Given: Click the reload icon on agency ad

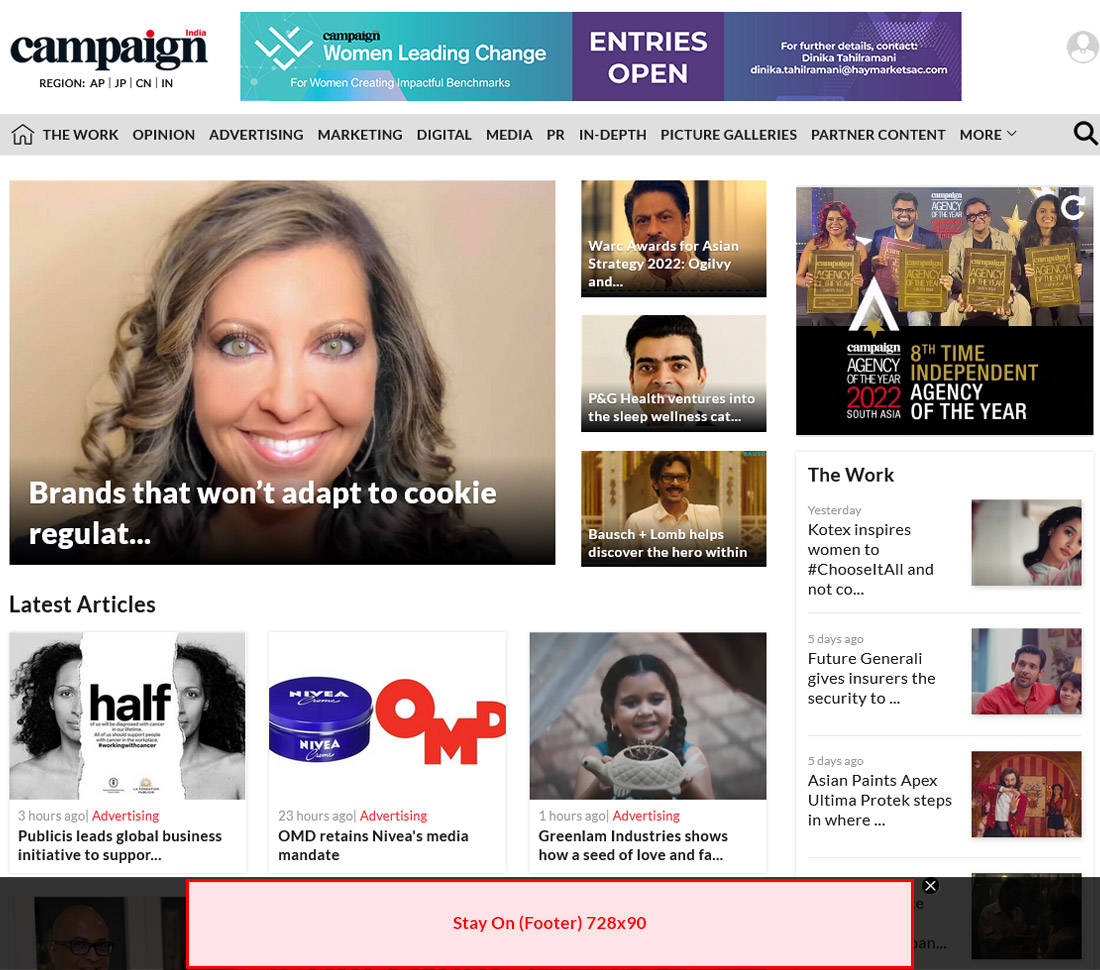Looking at the screenshot, I should point(1072,207).
